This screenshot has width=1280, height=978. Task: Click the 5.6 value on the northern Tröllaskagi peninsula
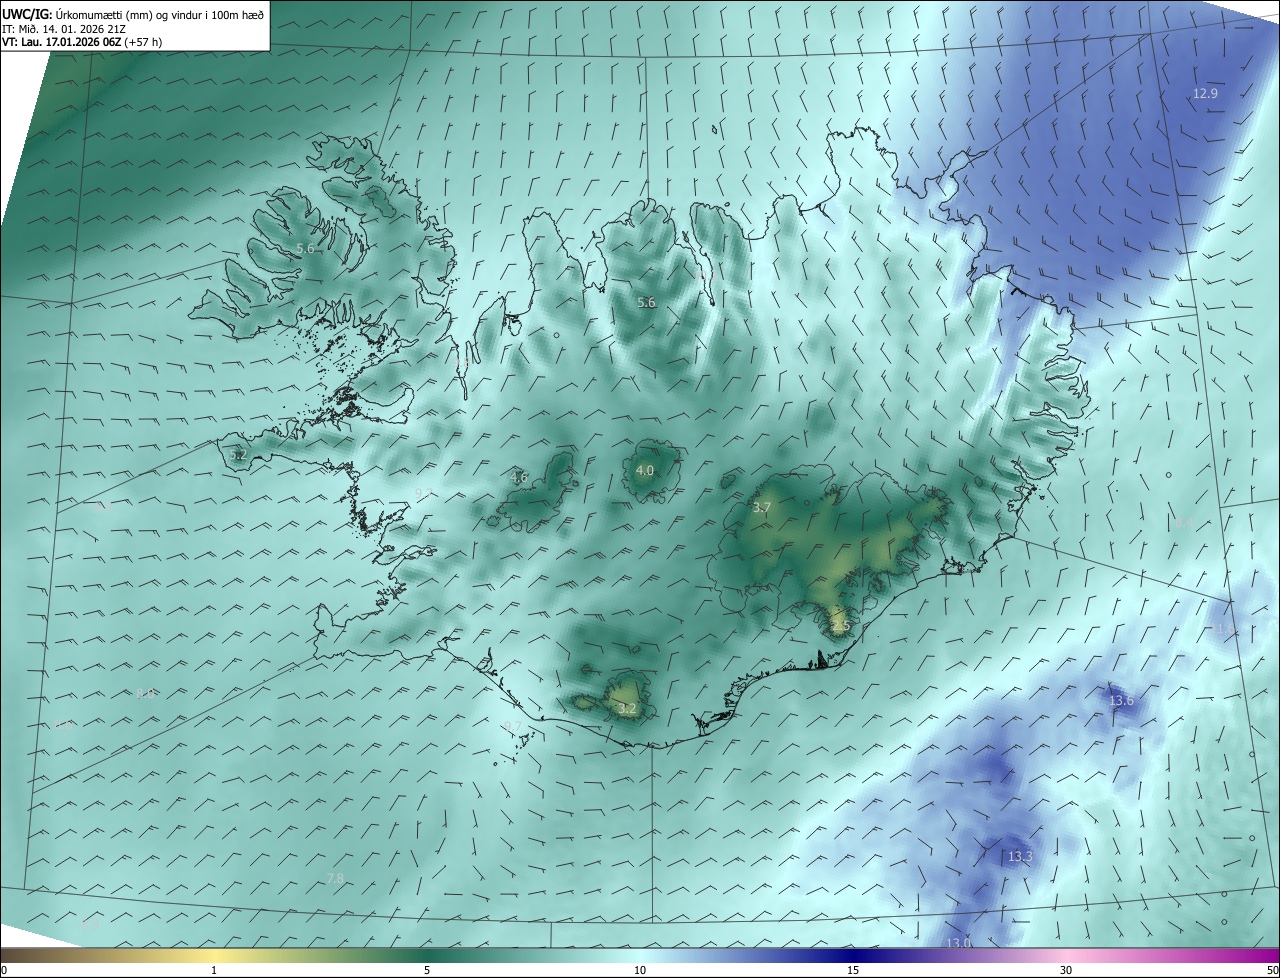coord(646,302)
